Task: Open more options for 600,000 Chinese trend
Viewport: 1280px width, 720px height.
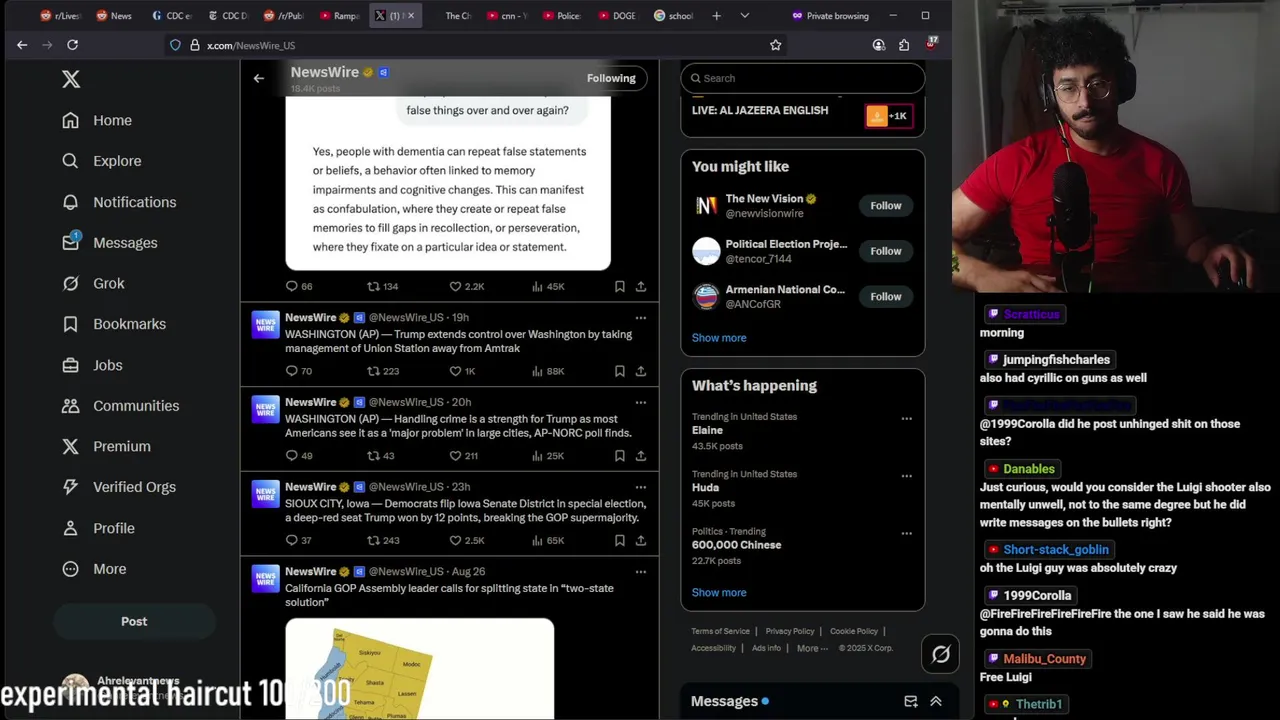Action: pyautogui.click(x=906, y=534)
